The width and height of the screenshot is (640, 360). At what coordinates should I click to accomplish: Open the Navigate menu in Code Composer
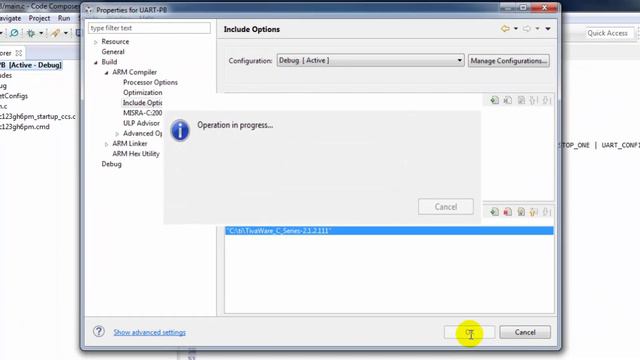pyautogui.click(x=10, y=18)
